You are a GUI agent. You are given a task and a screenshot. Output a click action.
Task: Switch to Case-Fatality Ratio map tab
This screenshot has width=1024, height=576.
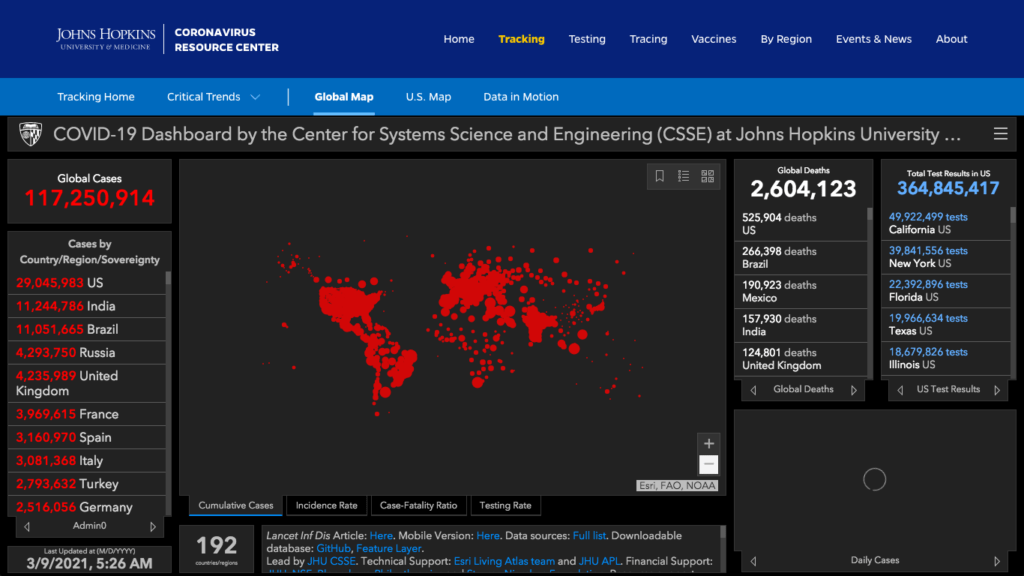click(x=418, y=505)
